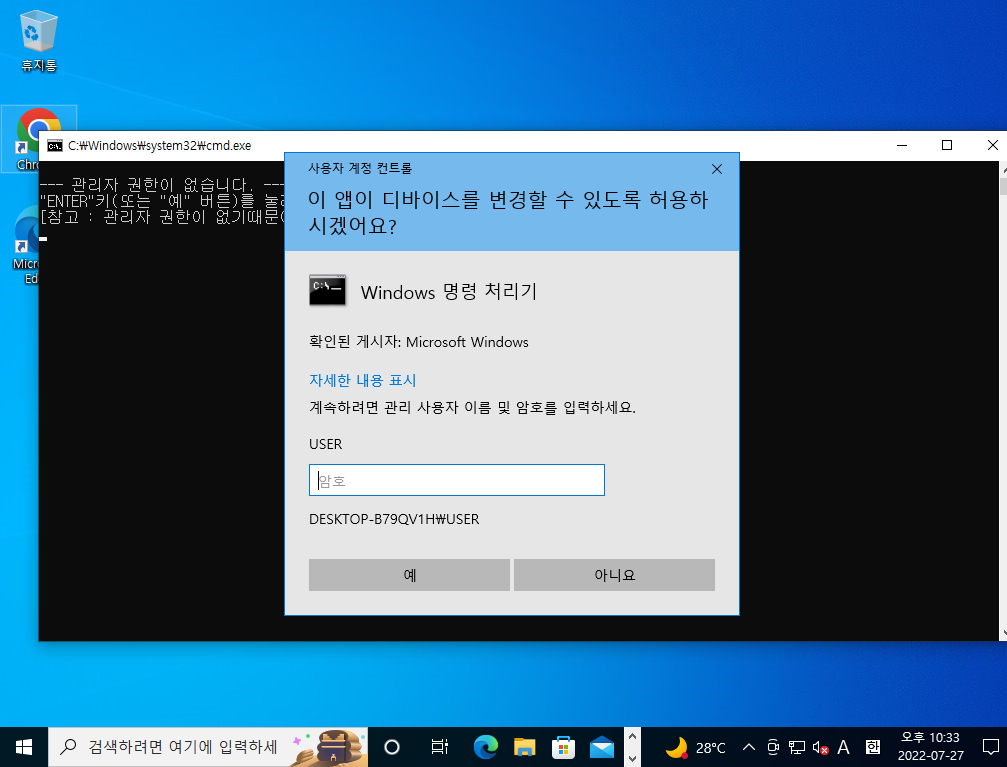Viewport: 1007px width, 767px height.
Task: Open the Windows Start menu
Action: pyautogui.click(x=24, y=747)
